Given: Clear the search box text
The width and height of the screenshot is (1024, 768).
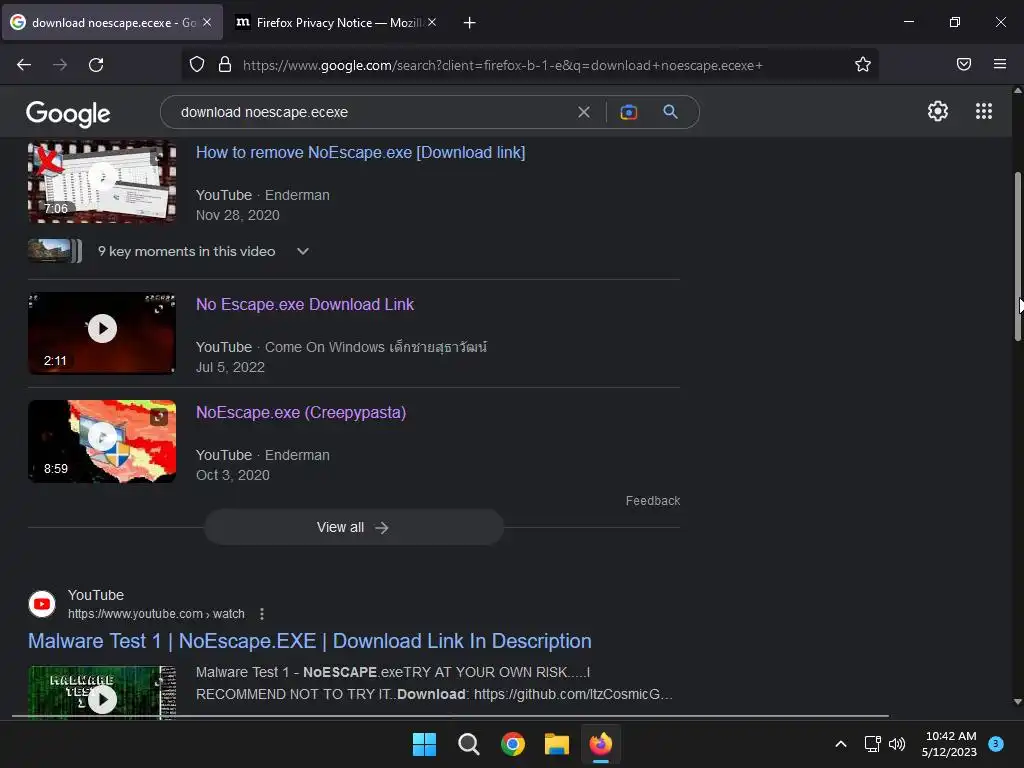Looking at the screenshot, I should coord(584,112).
